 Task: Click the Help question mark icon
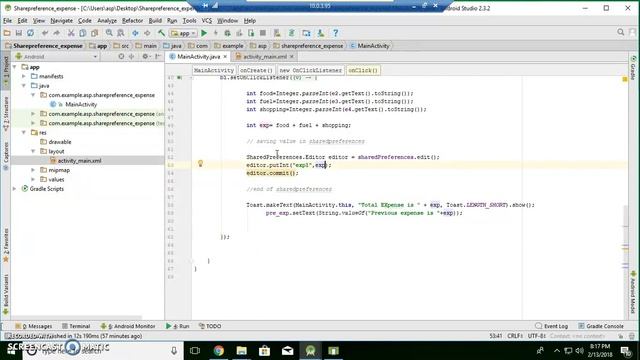point(335,33)
